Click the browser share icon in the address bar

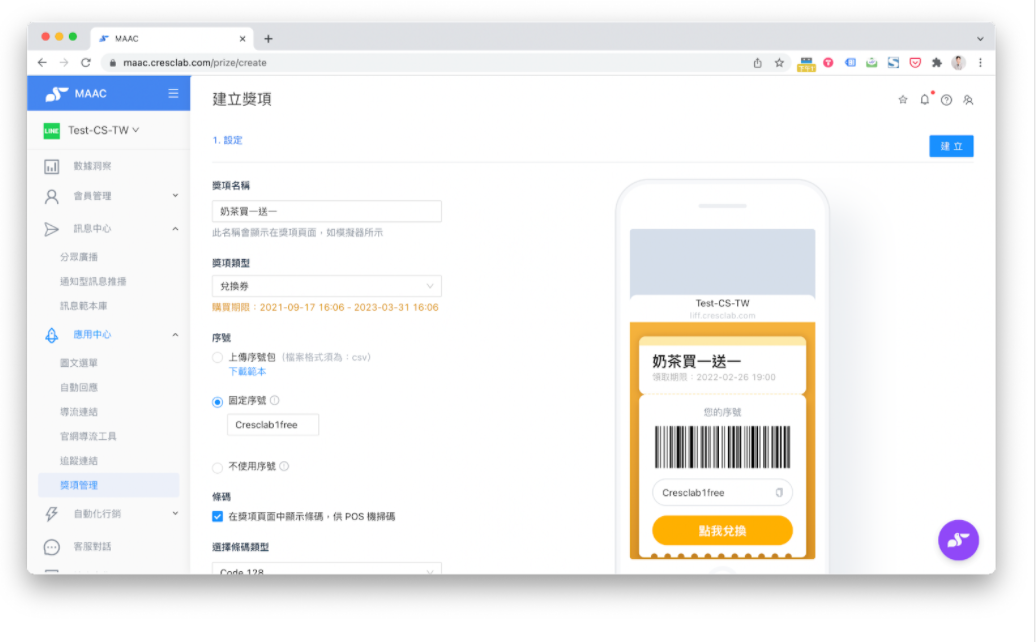pyautogui.click(x=757, y=63)
